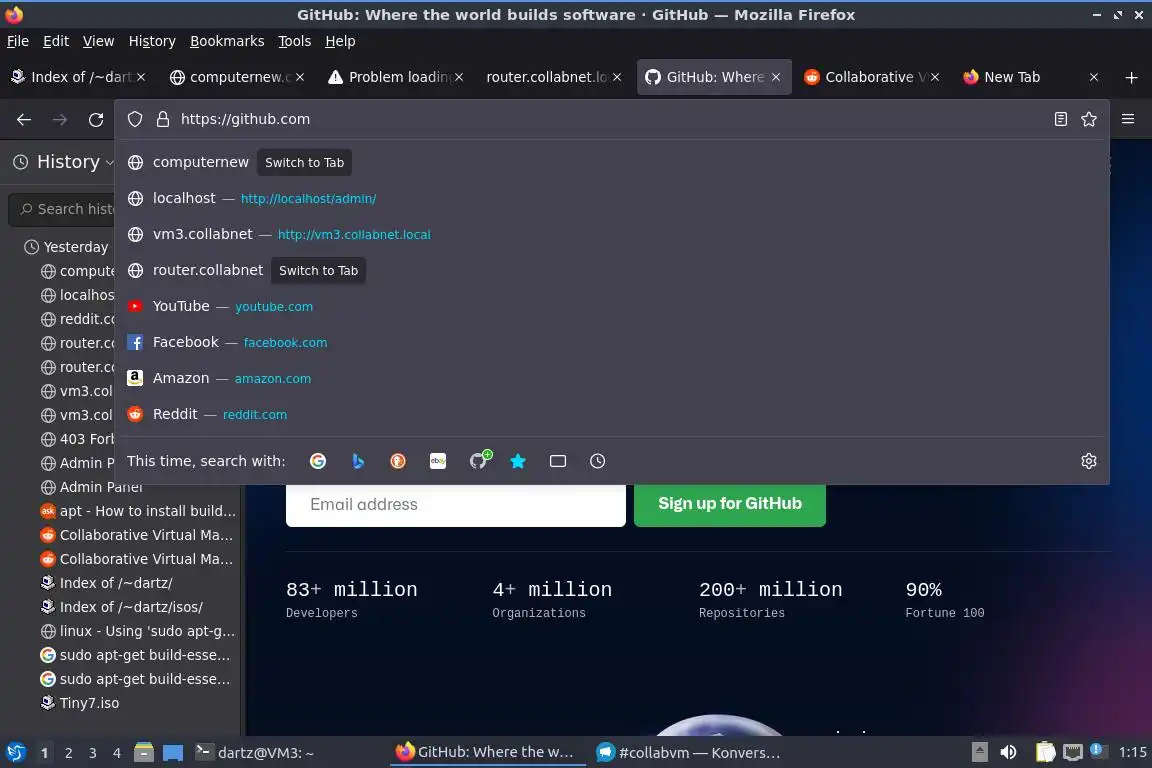Search in open tabs icon

pyautogui.click(x=558, y=461)
